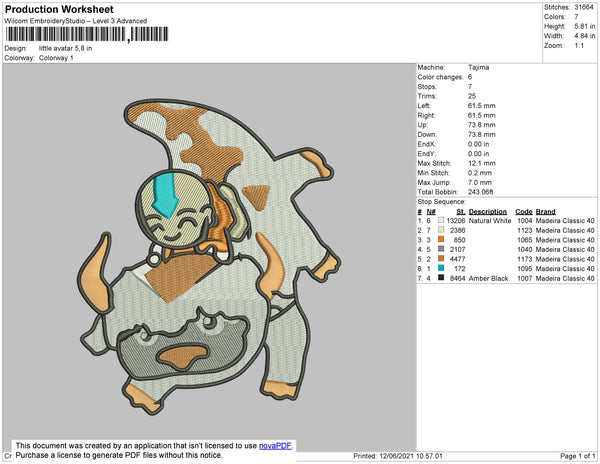Select the color swatch for code 1123
This screenshot has width=600, height=464.
point(441,230)
